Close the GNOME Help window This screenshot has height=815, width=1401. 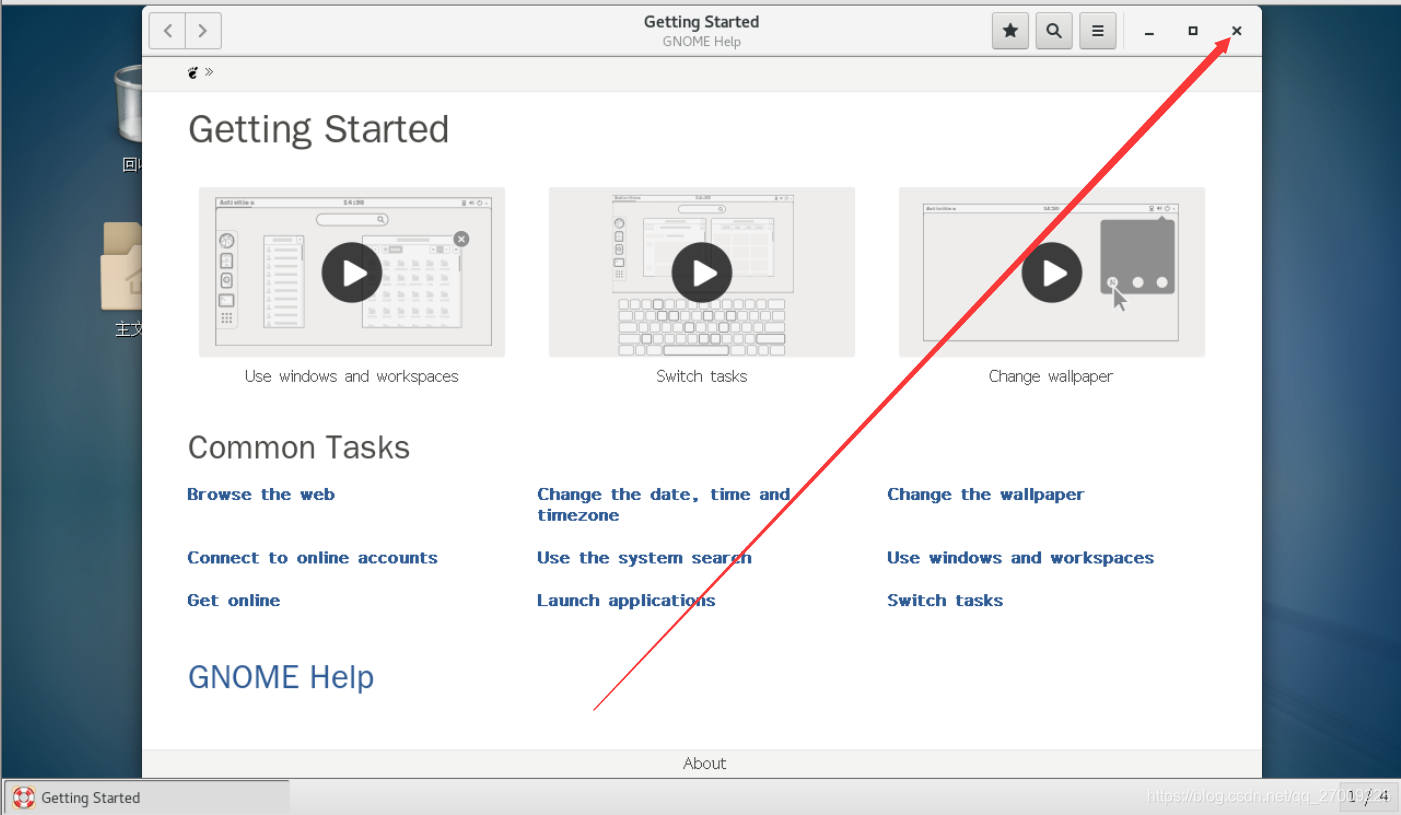click(1237, 31)
